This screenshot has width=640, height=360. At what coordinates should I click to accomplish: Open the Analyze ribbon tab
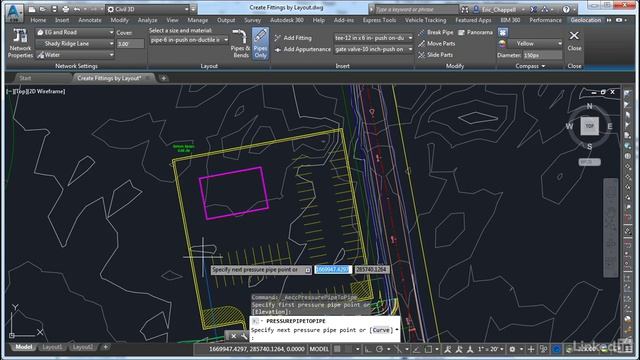click(147, 20)
